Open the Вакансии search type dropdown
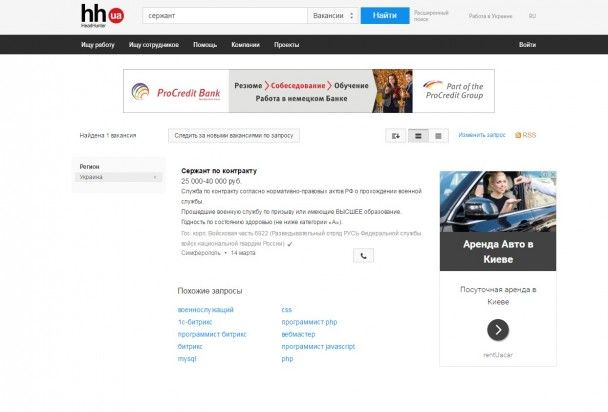Viewport: 608px width, 412px height. pyautogui.click(x=333, y=16)
